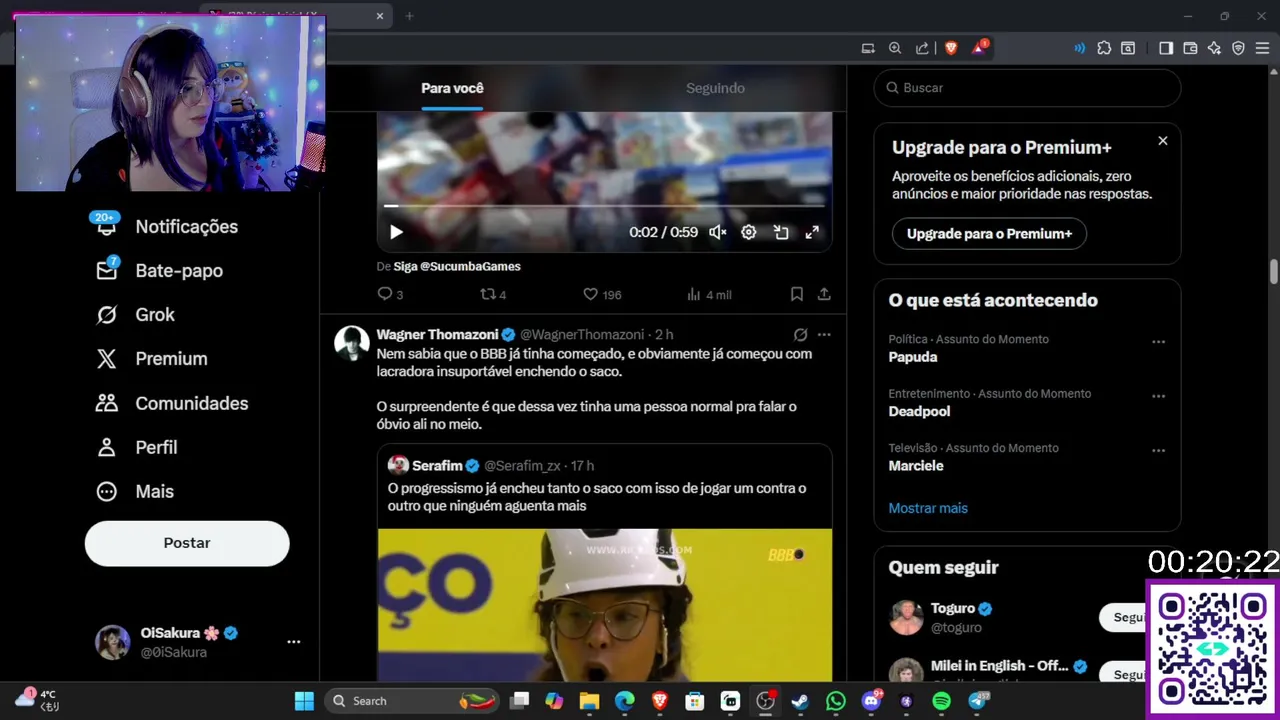This screenshot has height=720, width=1280.
Task: Open Windows Start menu
Action: click(x=304, y=701)
